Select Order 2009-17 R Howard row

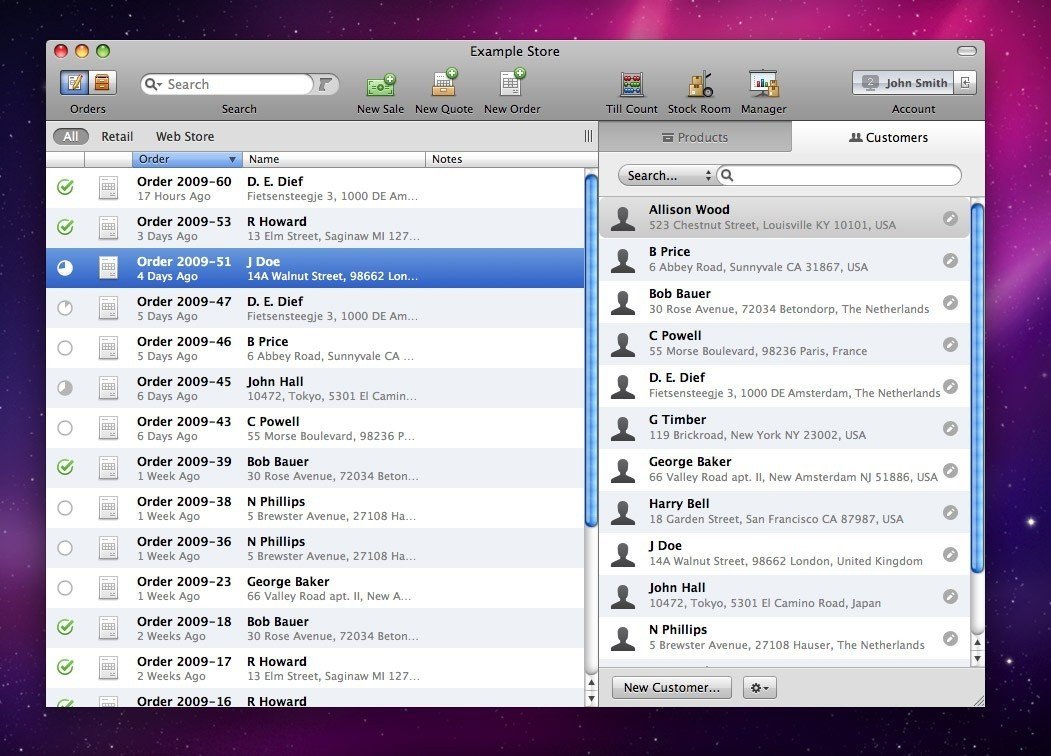coord(315,668)
